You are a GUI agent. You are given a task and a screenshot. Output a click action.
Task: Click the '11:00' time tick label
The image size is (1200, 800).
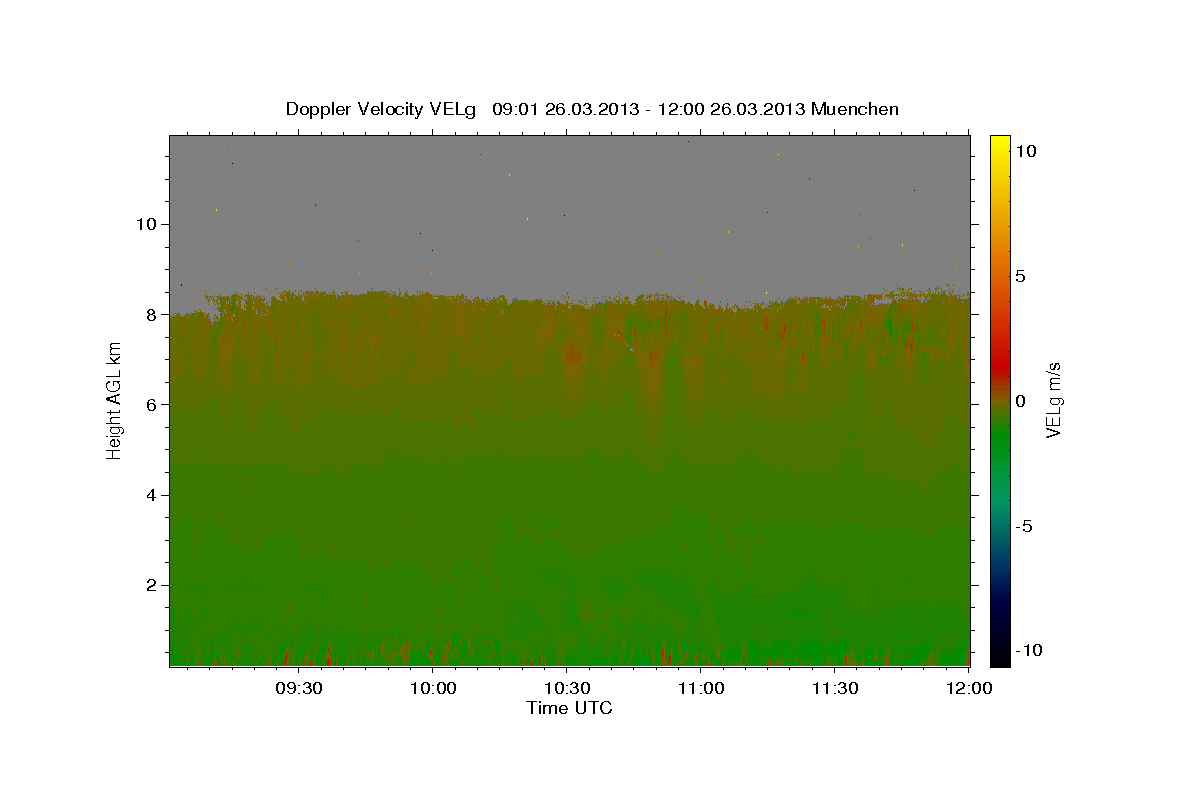[x=701, y=688]
